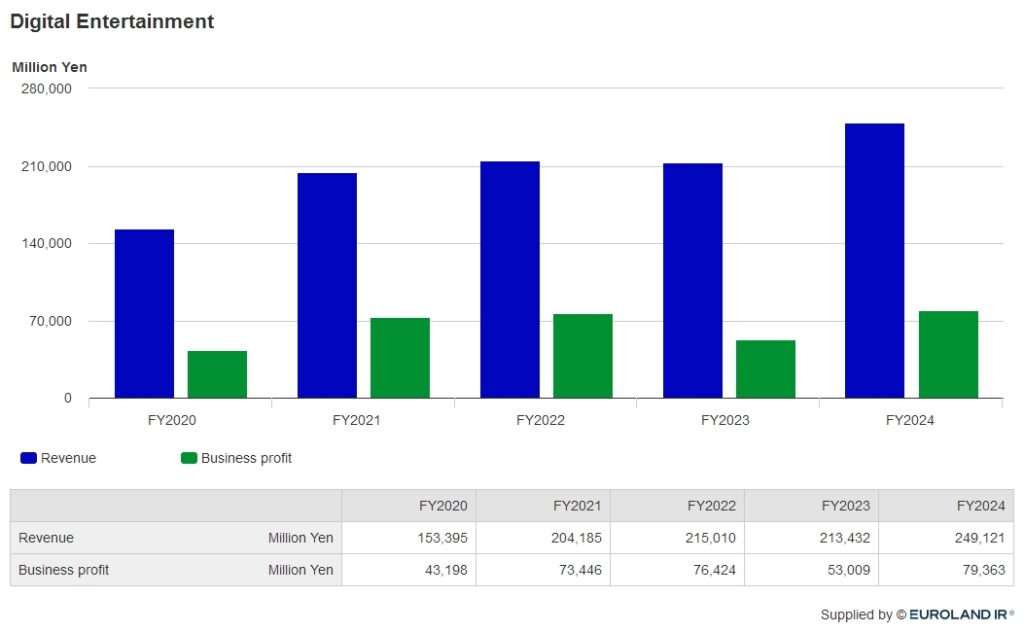
Task: Click the FY2022 Revenue bar
Action: click(510, 280)
